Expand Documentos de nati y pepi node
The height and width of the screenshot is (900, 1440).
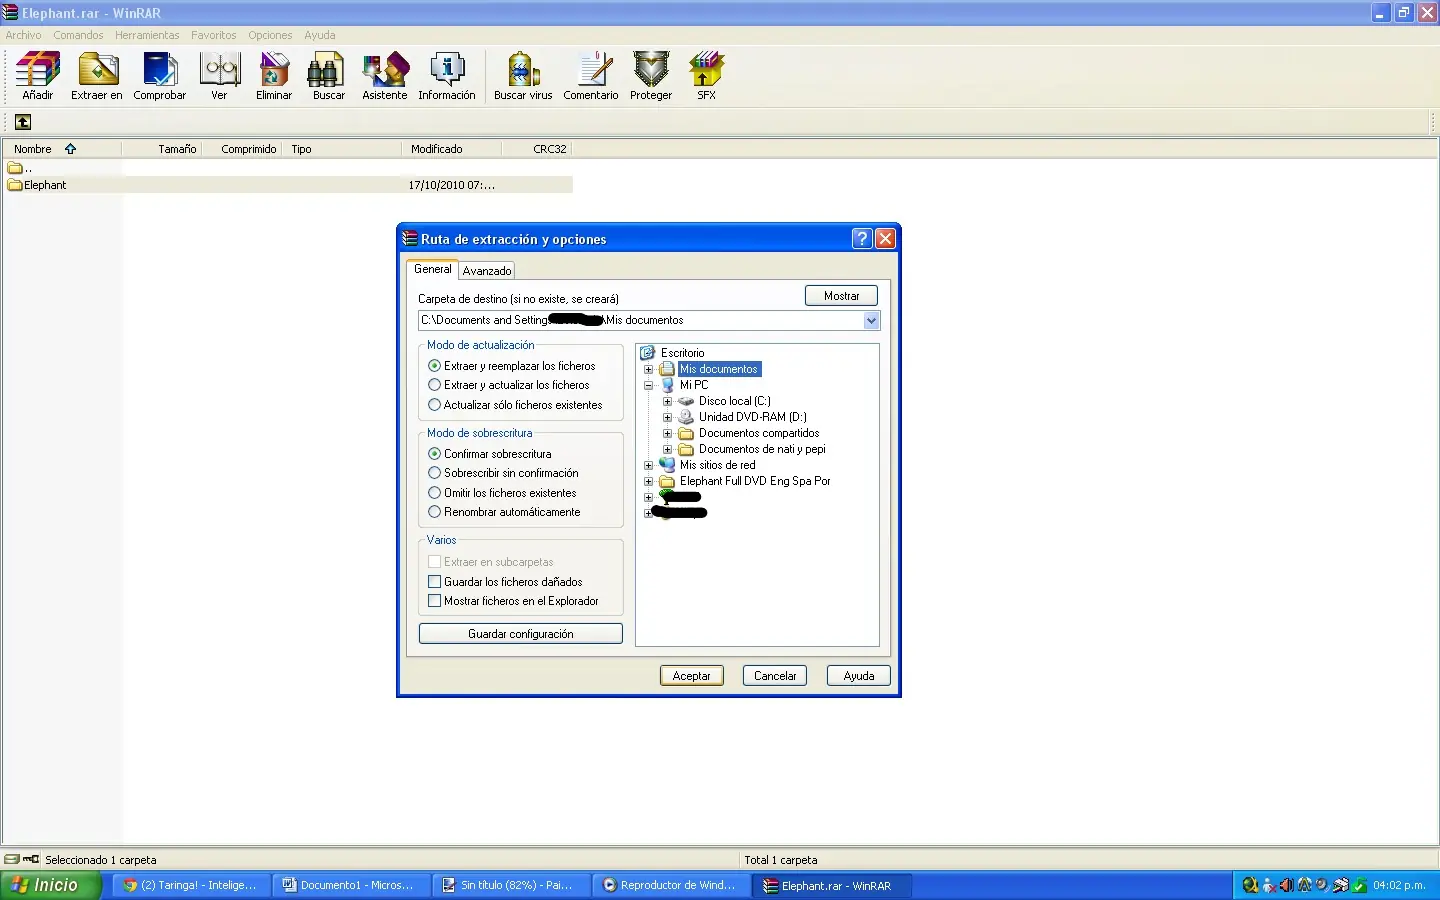[x=667, y=449]
